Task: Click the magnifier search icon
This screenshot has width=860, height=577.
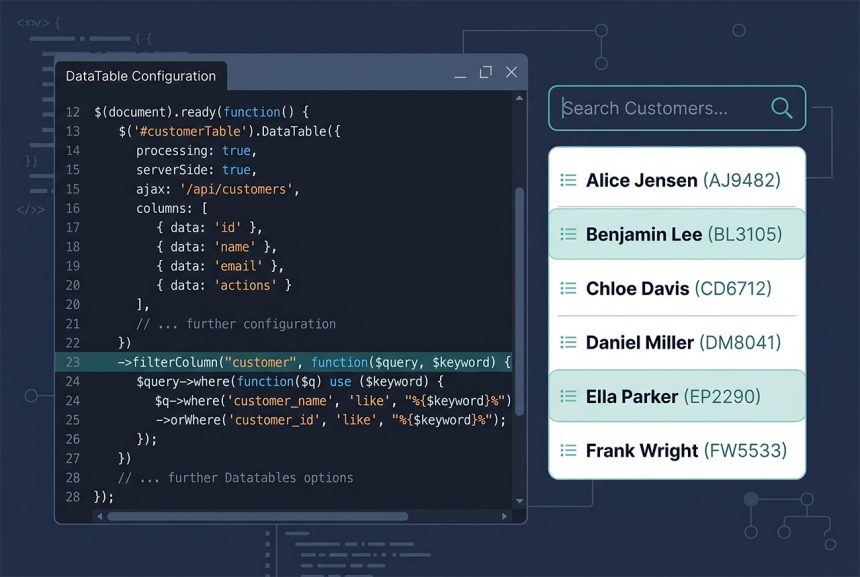Action: [782, 108]
